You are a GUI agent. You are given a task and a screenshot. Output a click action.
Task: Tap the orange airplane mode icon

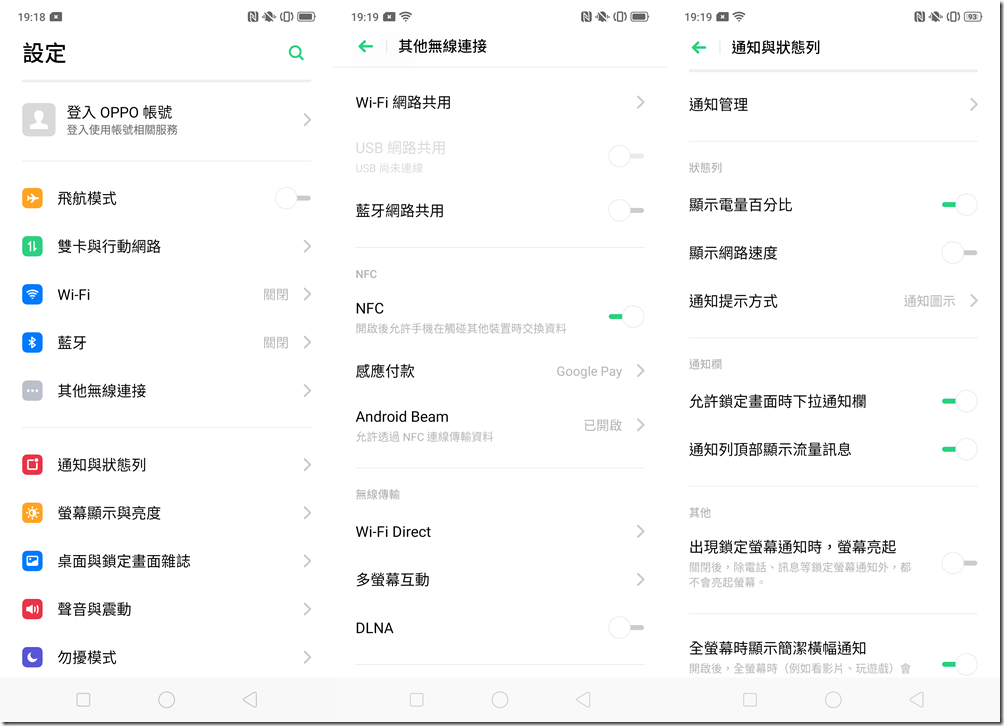(x=32, y=198)
